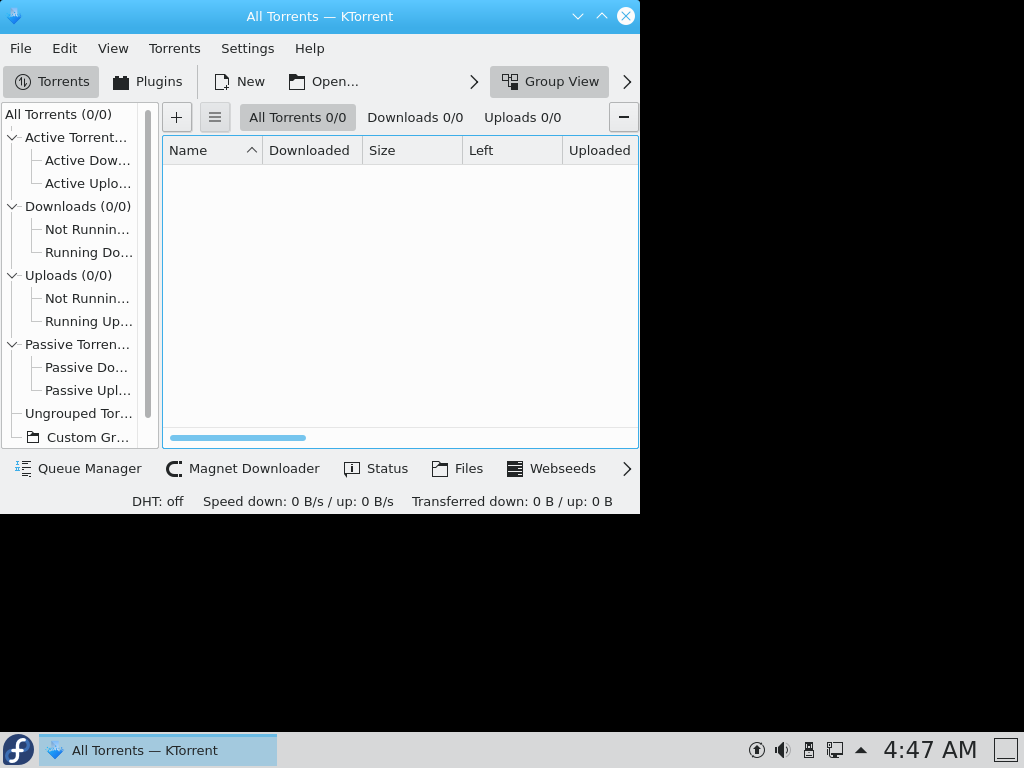Collapse the Active Torrents group
This screenshot has height=768, width=1024.
12,138
